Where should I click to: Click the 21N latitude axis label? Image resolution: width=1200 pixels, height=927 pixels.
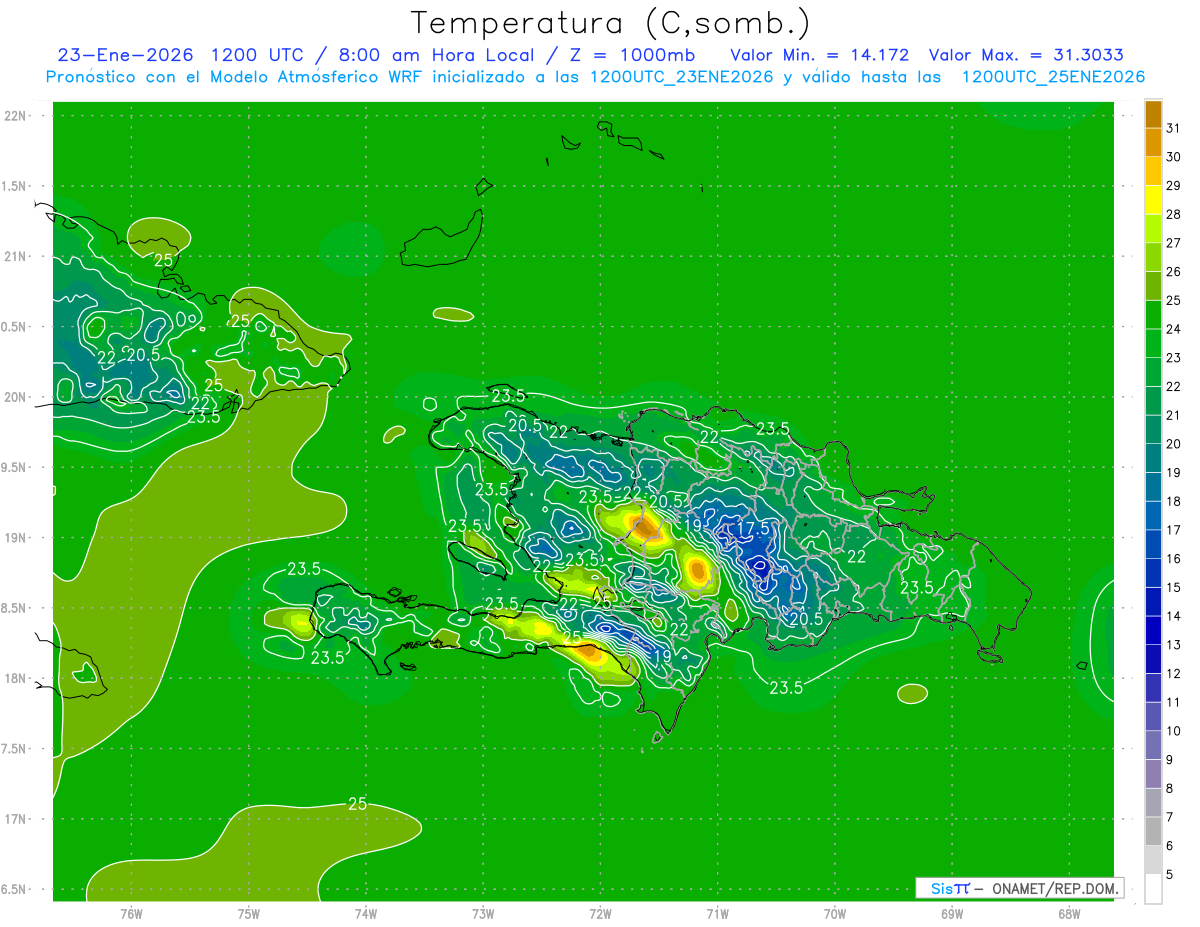(16, 256)
